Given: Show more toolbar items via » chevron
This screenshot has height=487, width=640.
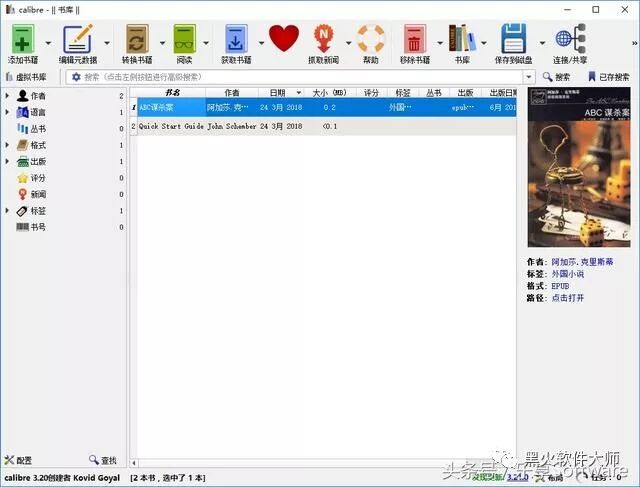Looking at the screenshot, I should [x=635, y=42].
